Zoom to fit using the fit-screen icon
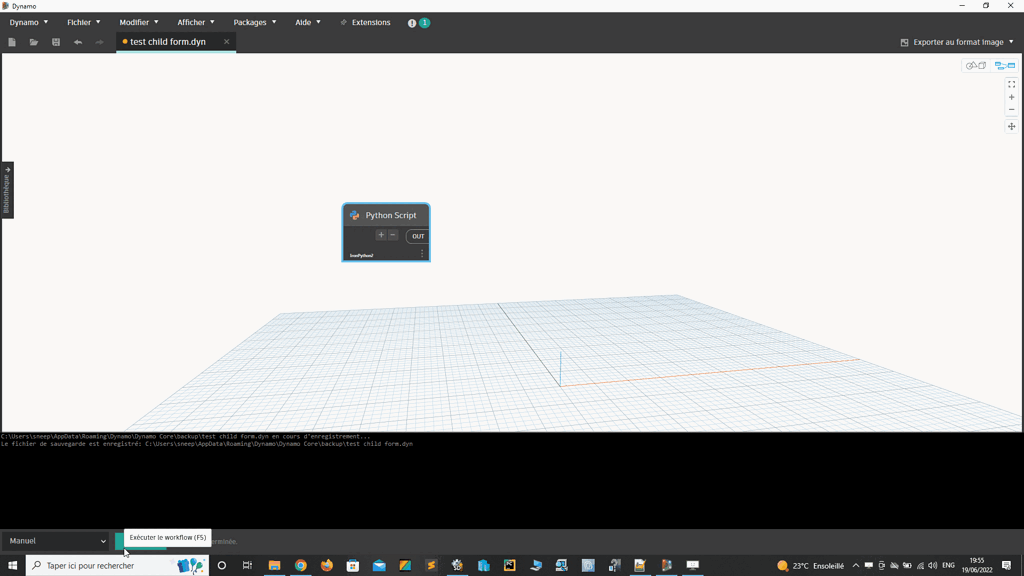This screenshot has height=576, width=1024. [1011, 84]
